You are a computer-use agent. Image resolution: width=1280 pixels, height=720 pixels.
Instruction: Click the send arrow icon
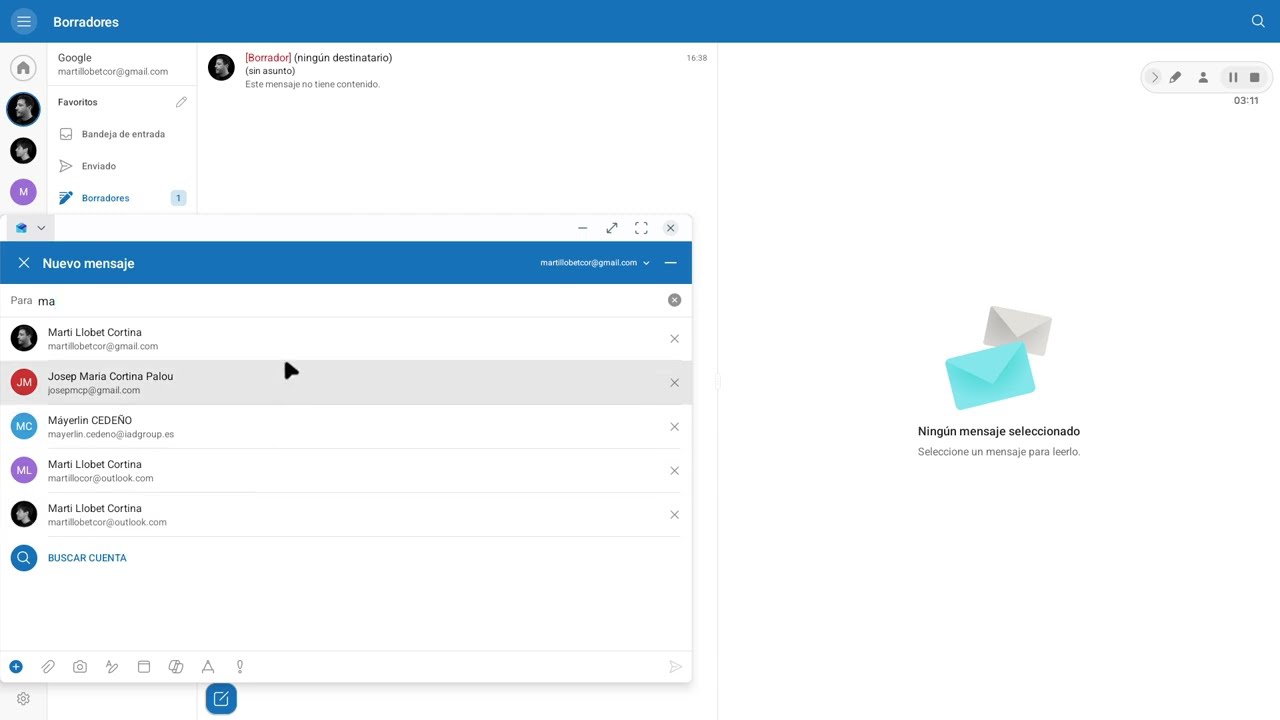[675, 667]
